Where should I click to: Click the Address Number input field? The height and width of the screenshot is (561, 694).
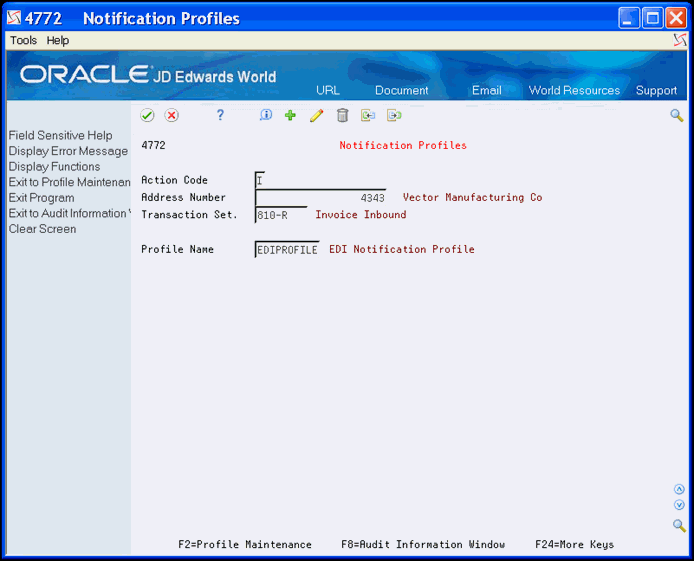(320, 197)
